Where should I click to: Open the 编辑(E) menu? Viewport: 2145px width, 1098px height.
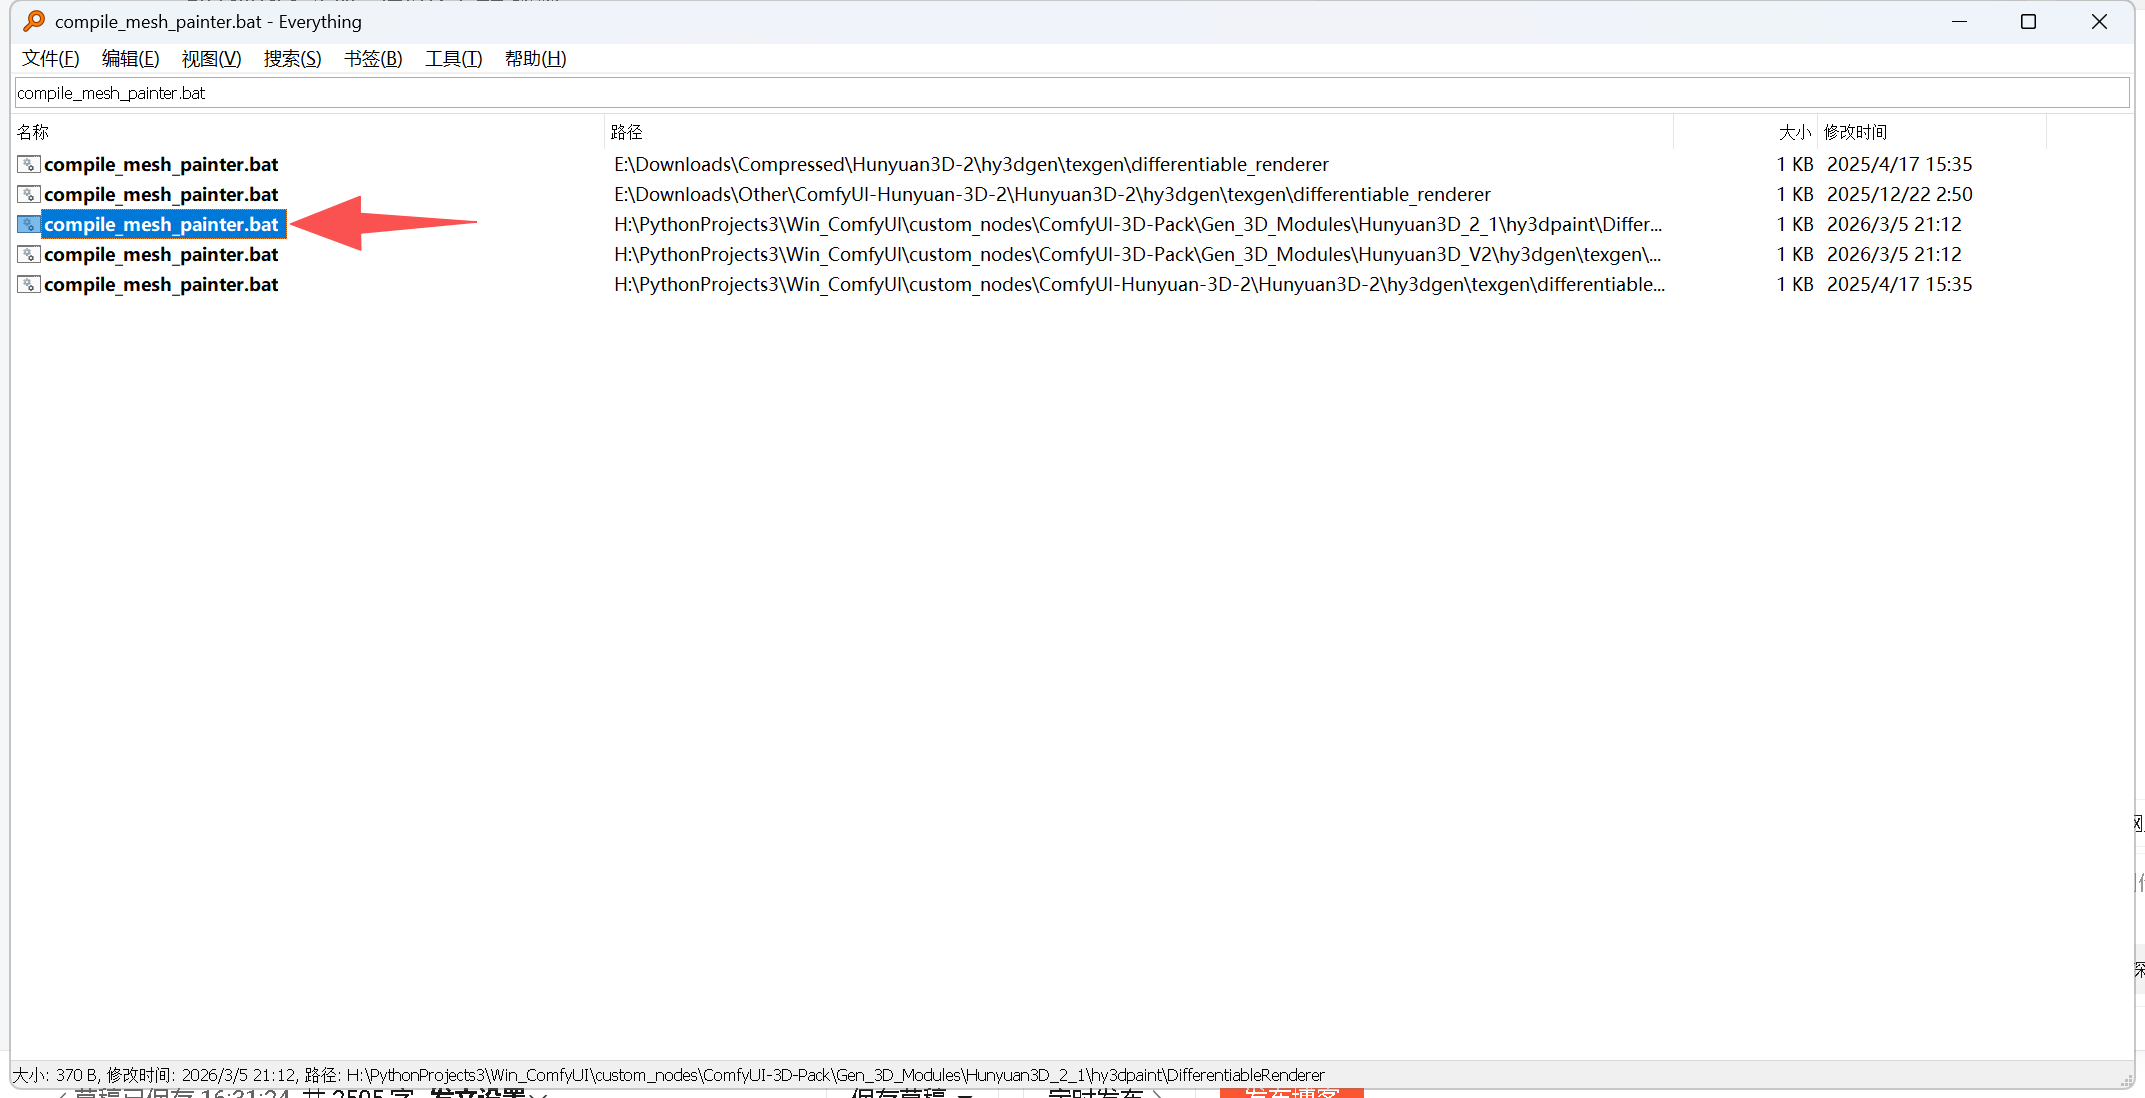pos(130,59)
